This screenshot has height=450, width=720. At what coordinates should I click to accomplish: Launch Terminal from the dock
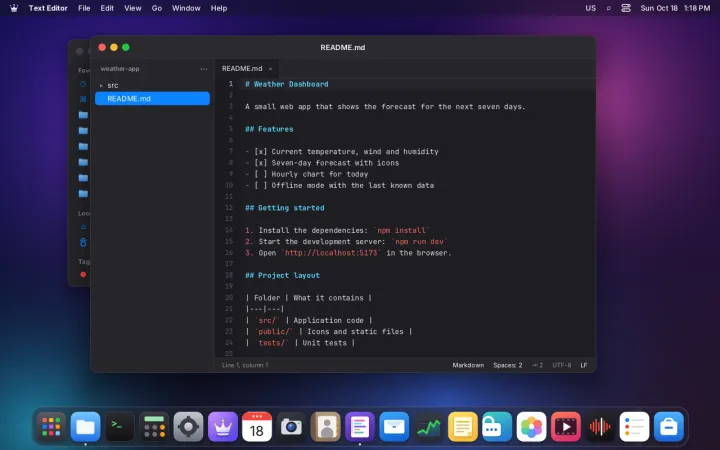pyautogui.click(x=120, y=427)
